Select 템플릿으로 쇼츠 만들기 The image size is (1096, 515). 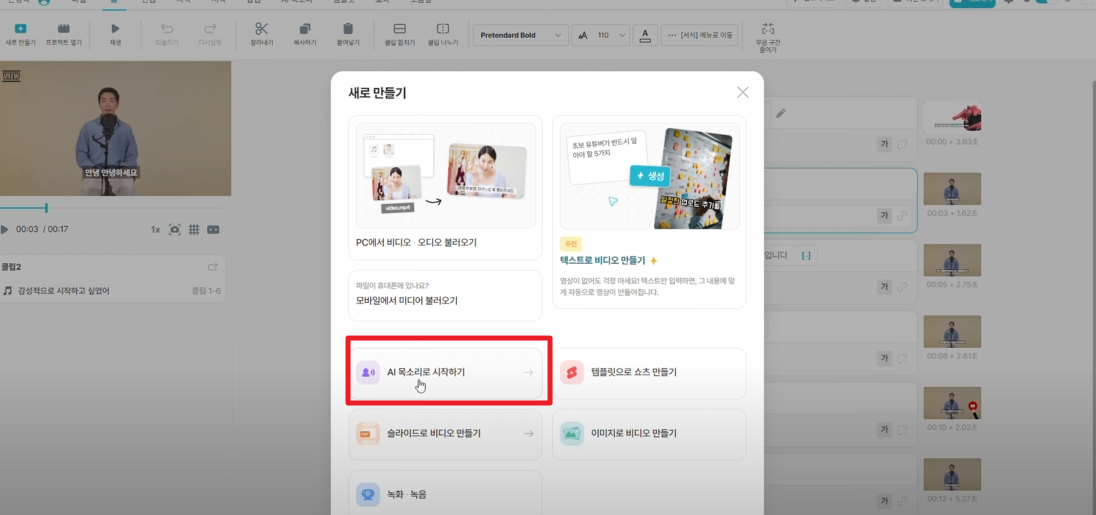[649, 372]
